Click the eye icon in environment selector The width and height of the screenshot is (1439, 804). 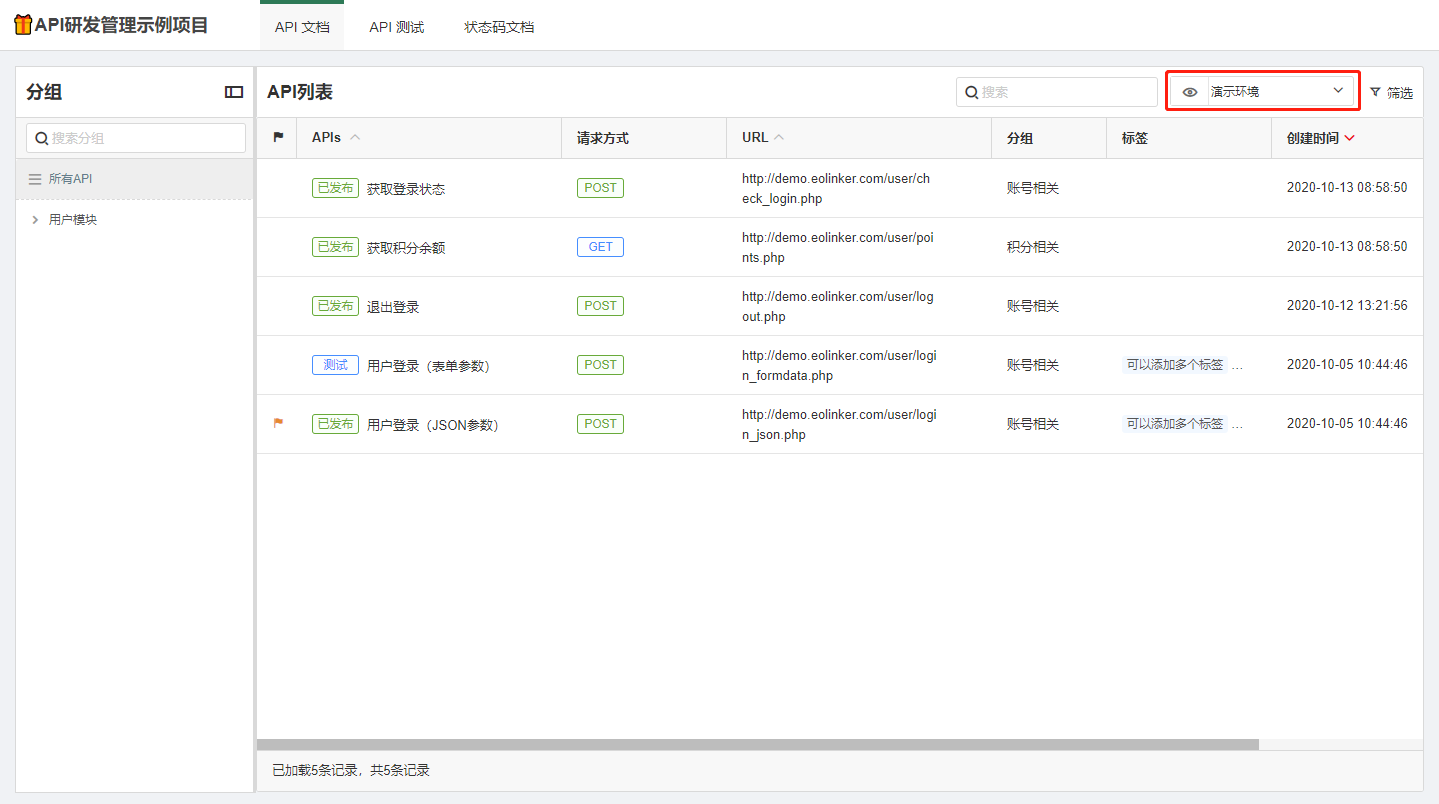click(x=1190, y=92)
